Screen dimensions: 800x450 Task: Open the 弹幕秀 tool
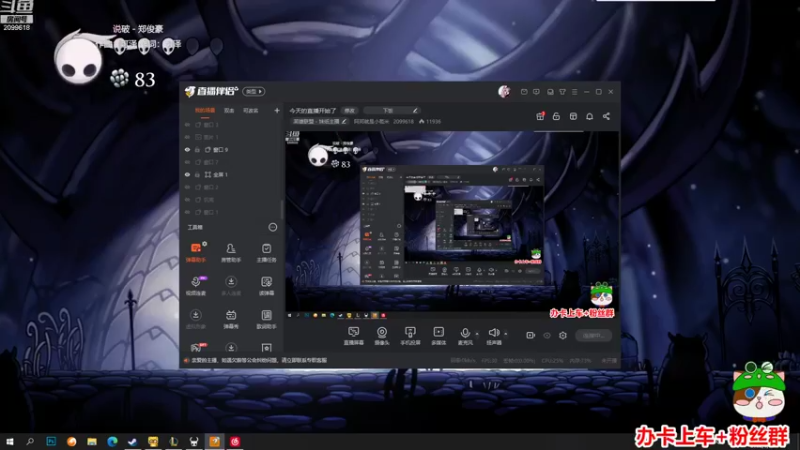pyautogui.click(x=231, y=319)
